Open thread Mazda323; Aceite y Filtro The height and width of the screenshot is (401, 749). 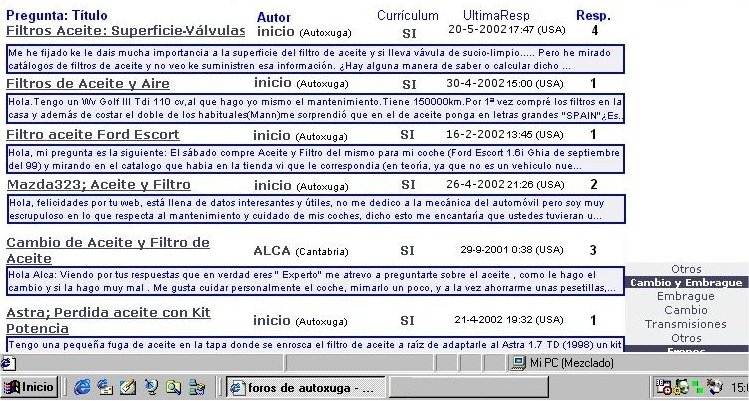[98, 184]
